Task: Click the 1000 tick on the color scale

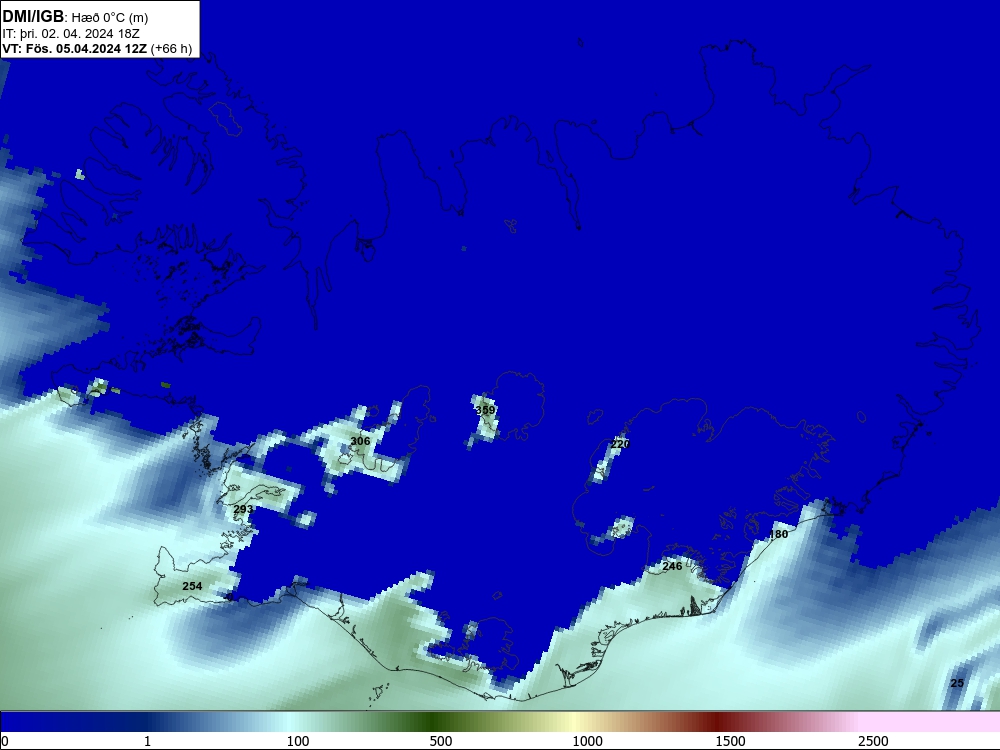Action: [587, 741]
